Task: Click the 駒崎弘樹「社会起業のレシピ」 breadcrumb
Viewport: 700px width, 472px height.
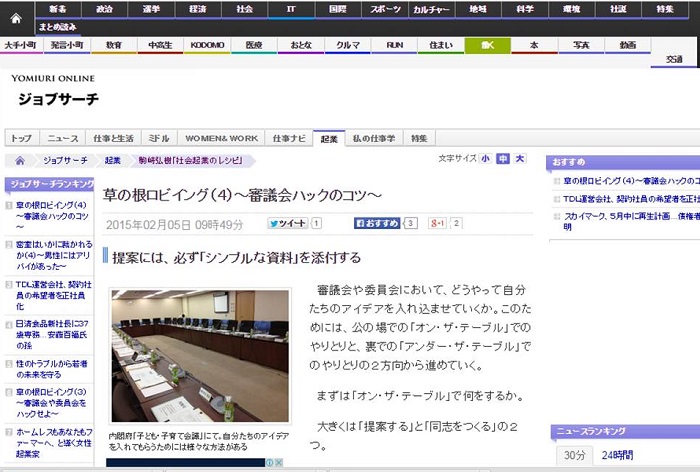Action: pos(190,161)
